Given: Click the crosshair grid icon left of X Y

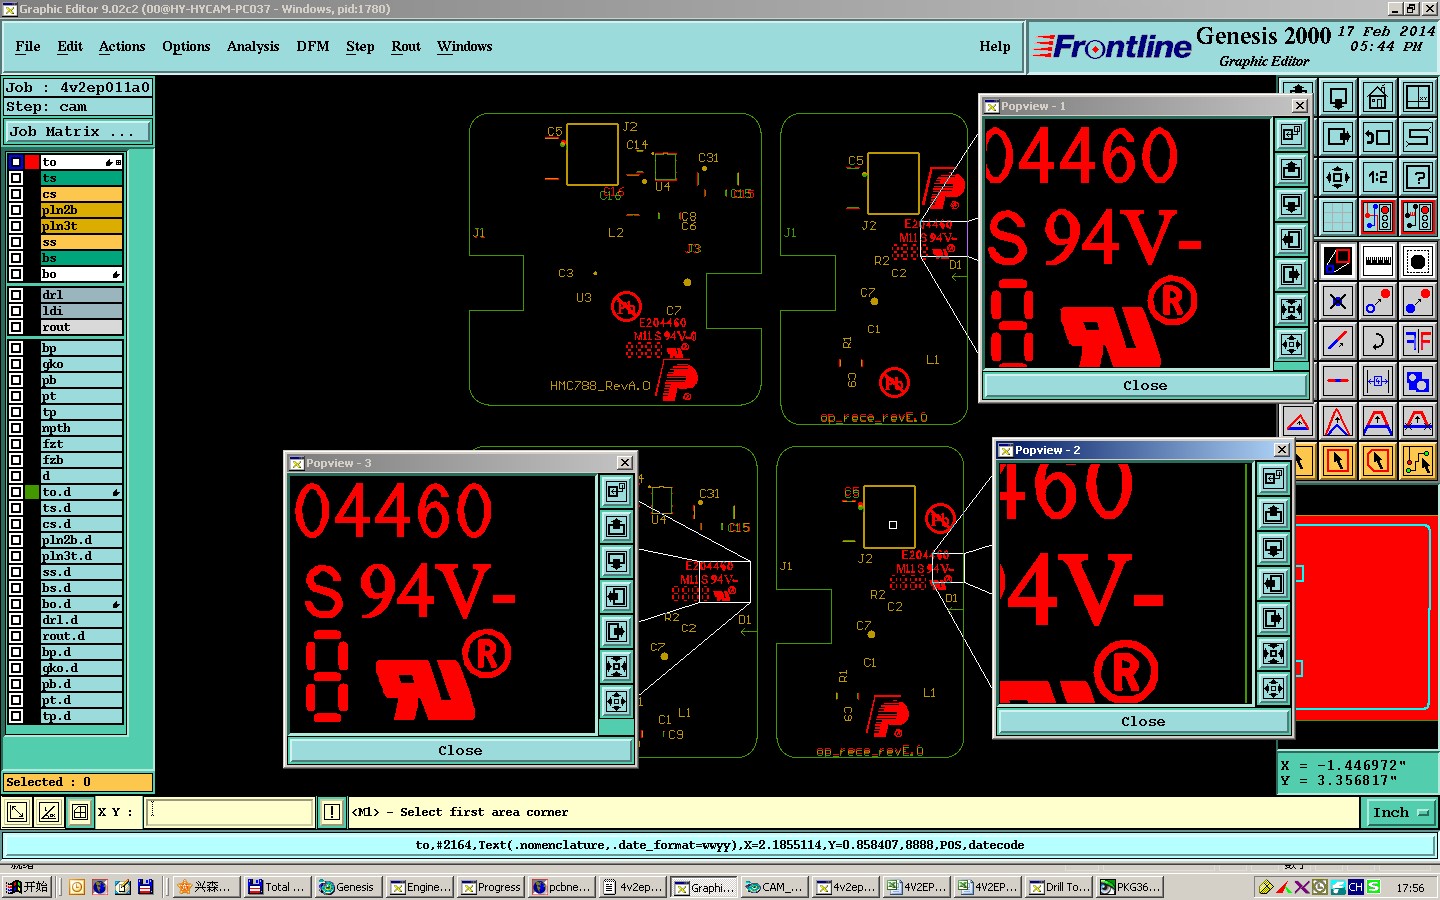Looking at the screenshot, I should tap(80, 812).
